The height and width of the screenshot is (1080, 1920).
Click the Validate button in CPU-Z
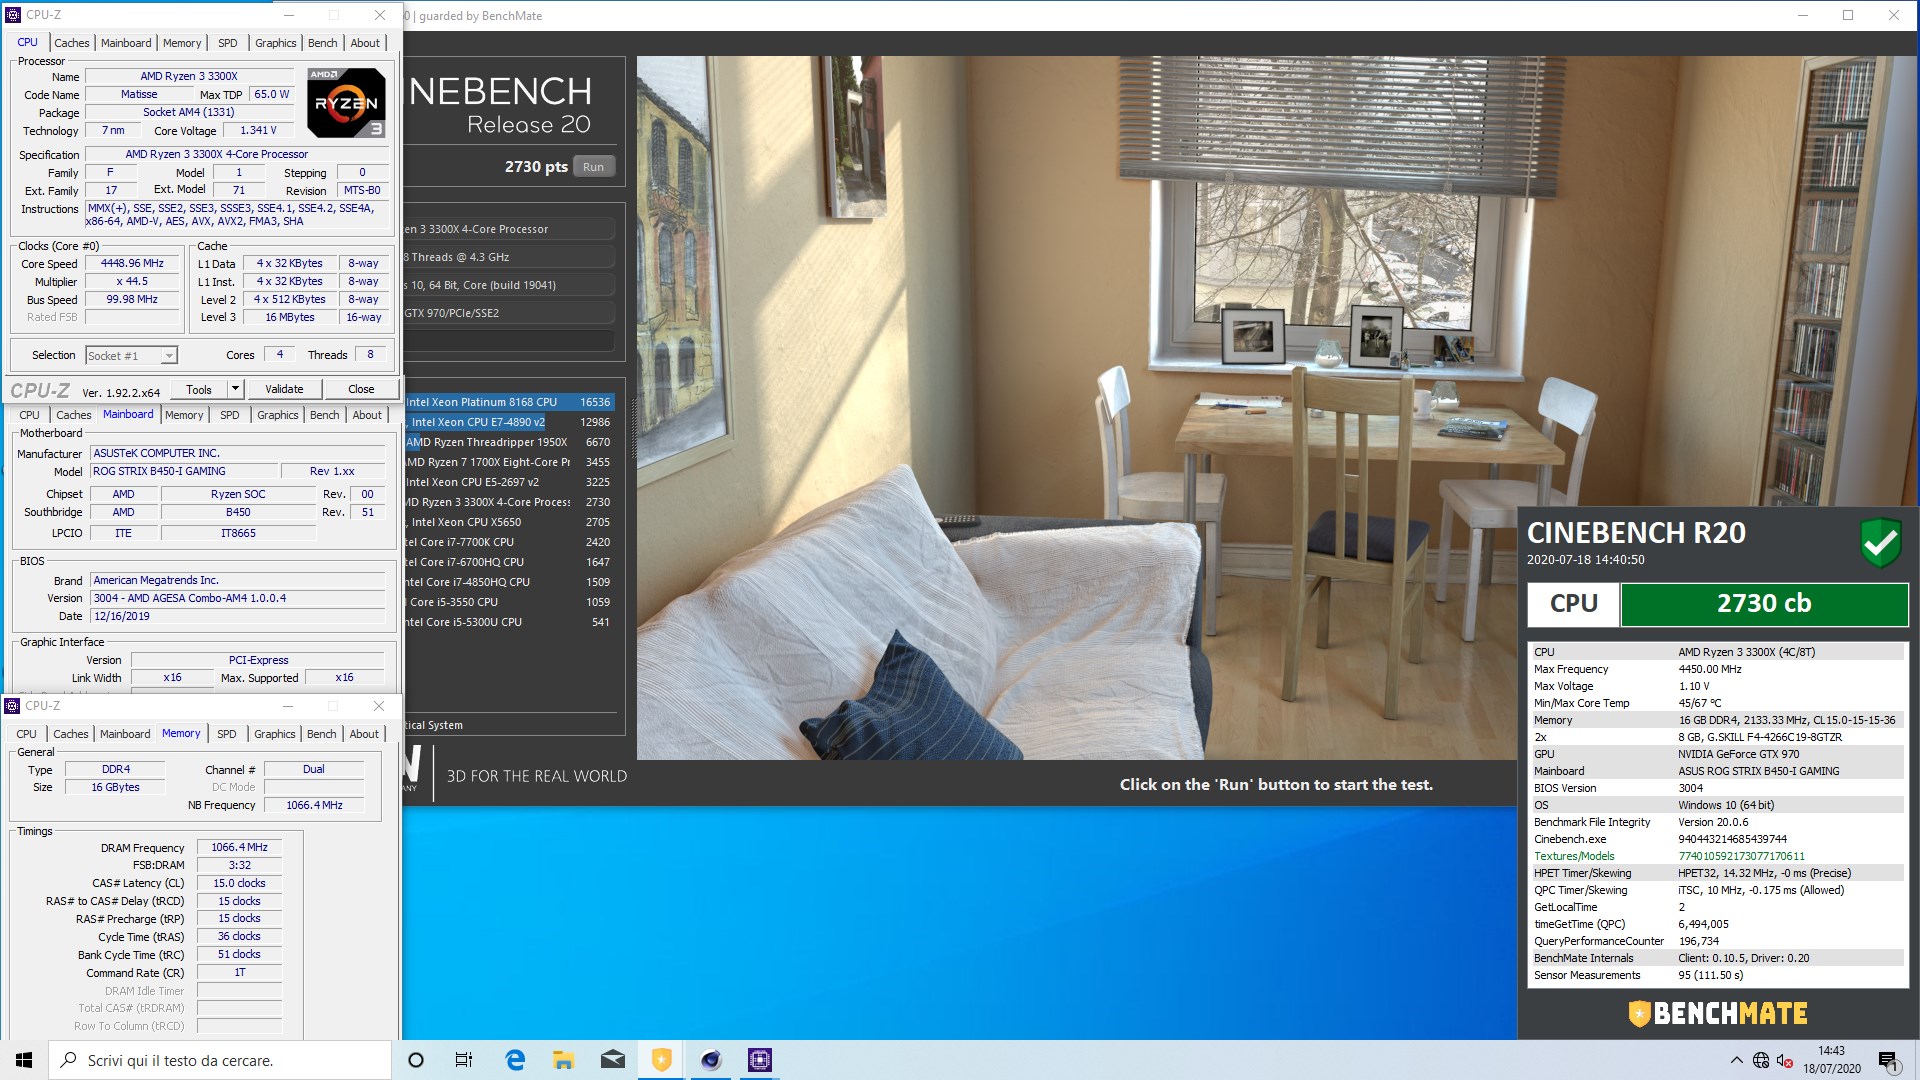coord(284,389)
